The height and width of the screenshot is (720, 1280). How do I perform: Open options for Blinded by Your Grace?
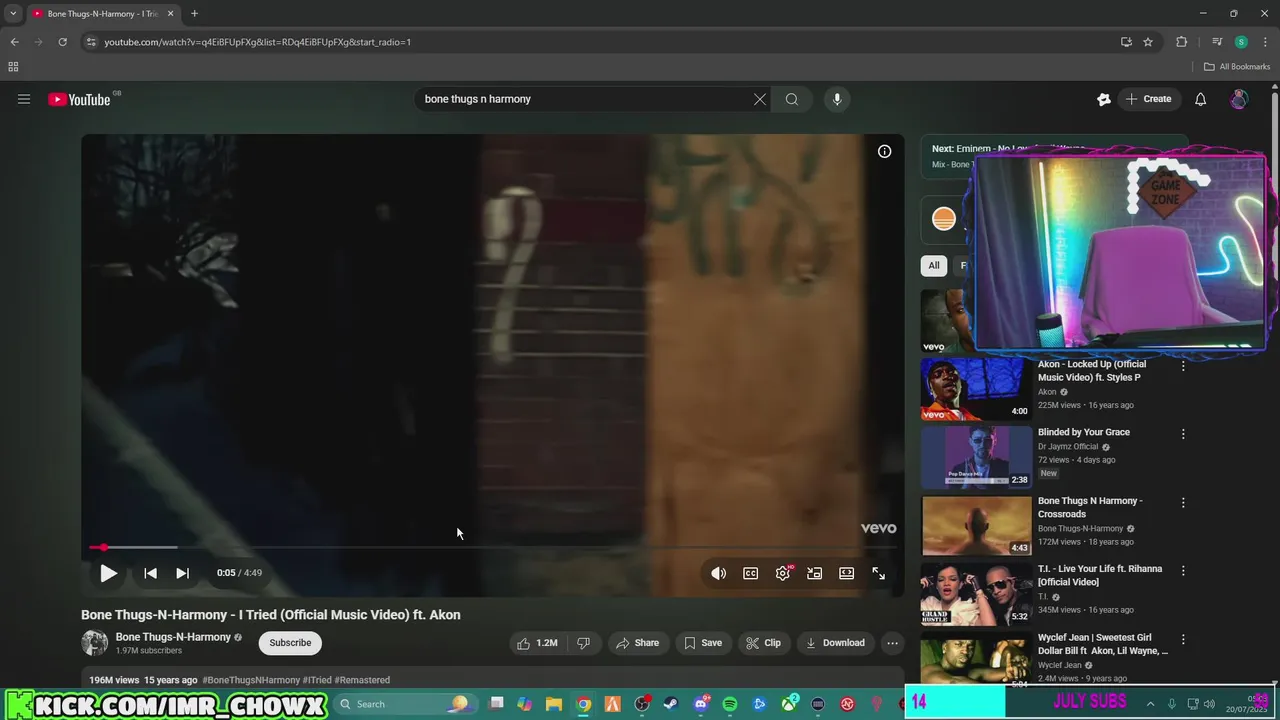(x=1183, y=434)
